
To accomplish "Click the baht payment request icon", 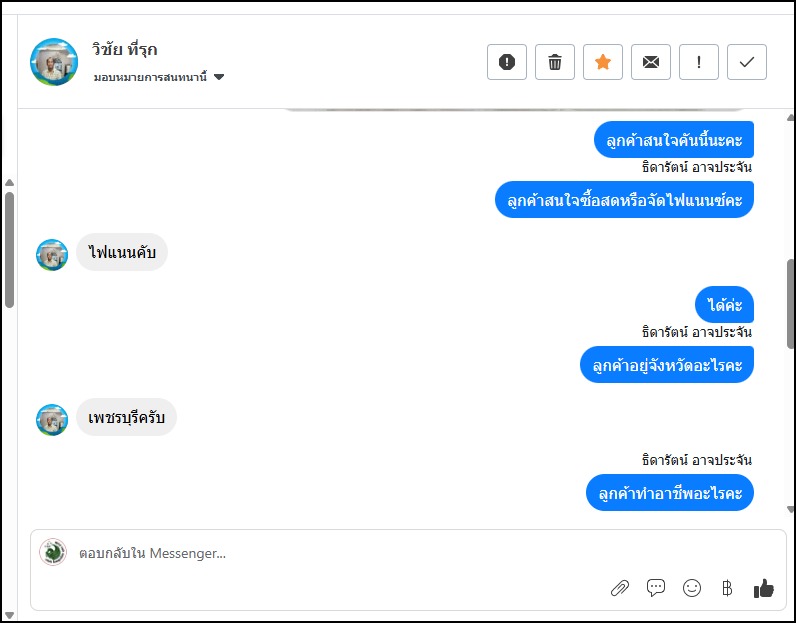I will click(x=727, y=588).
